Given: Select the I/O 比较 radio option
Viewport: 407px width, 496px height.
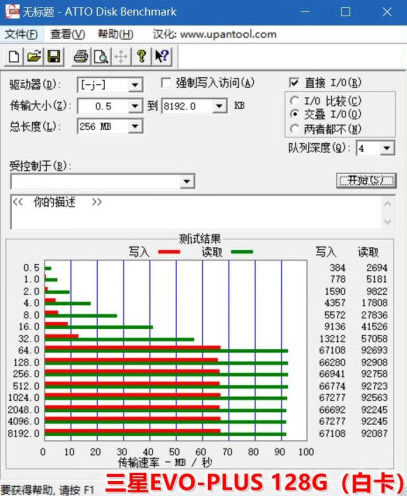Looking at the screenshot, I should coord(294,100).
